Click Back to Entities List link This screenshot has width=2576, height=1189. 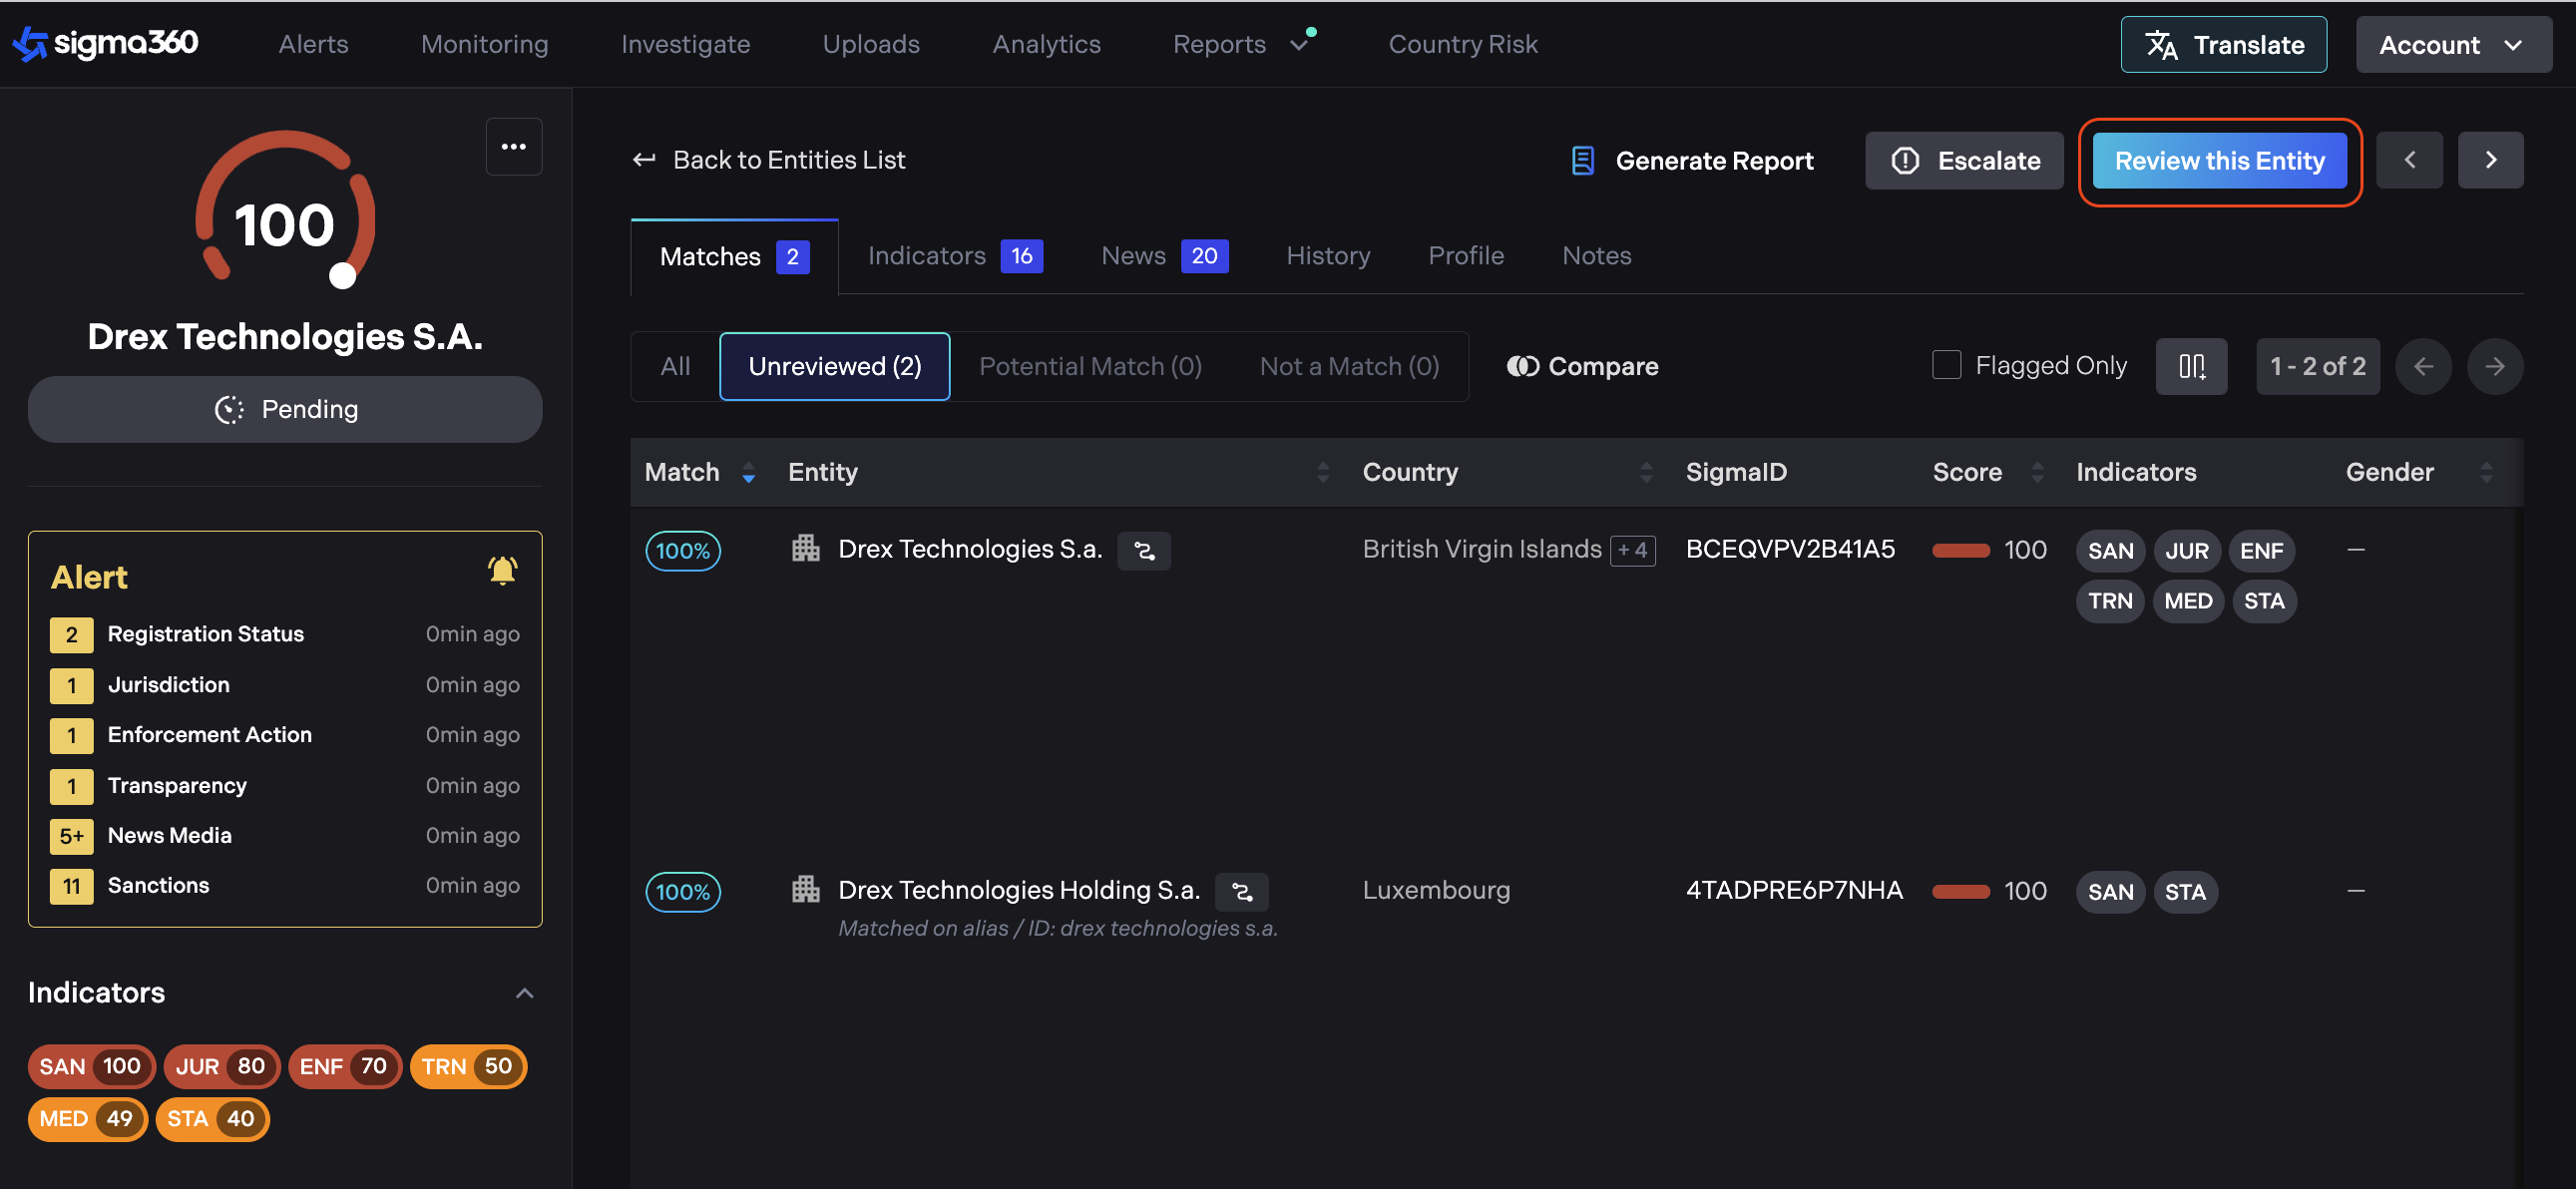click(x=768, y=160)
